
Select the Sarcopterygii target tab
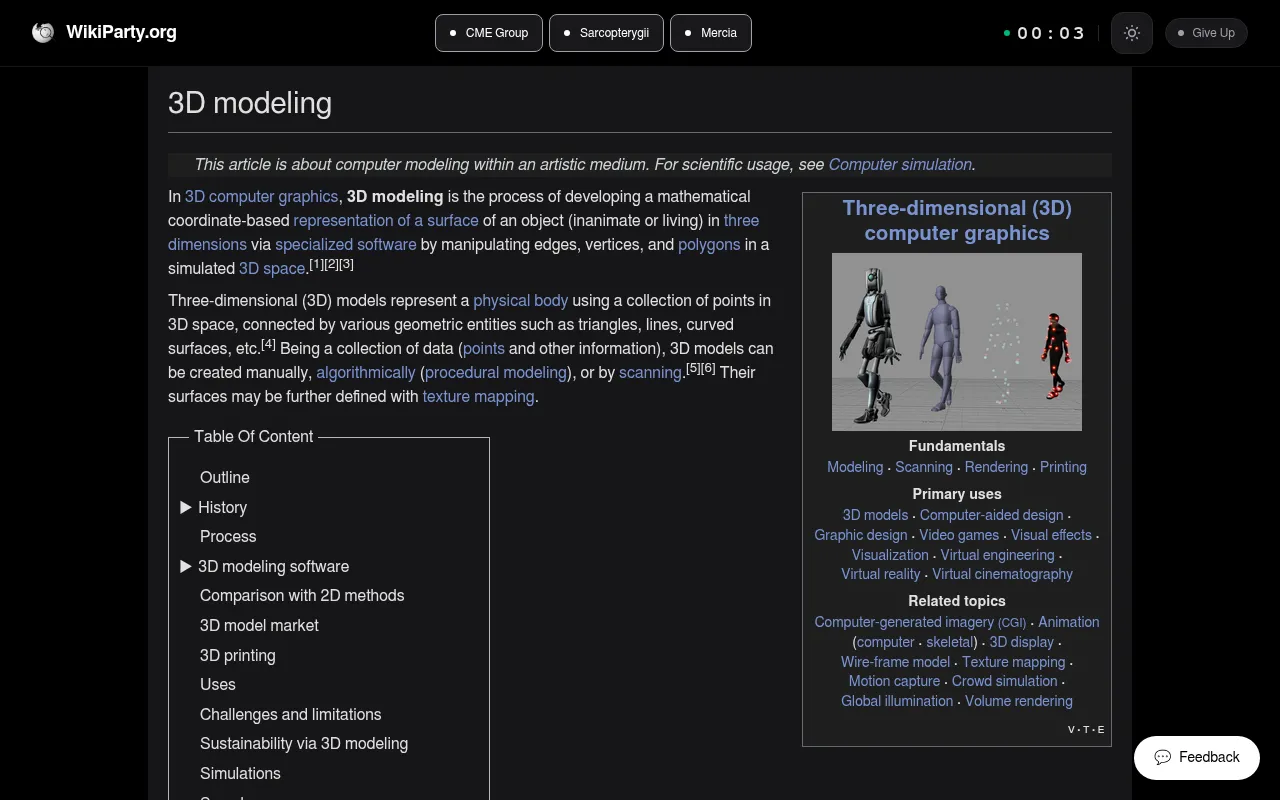[606, 33]
